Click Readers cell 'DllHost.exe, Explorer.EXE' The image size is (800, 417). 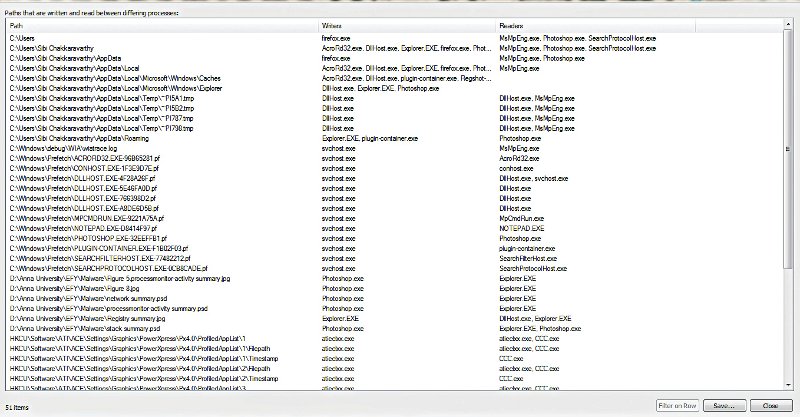click(535, 318)
